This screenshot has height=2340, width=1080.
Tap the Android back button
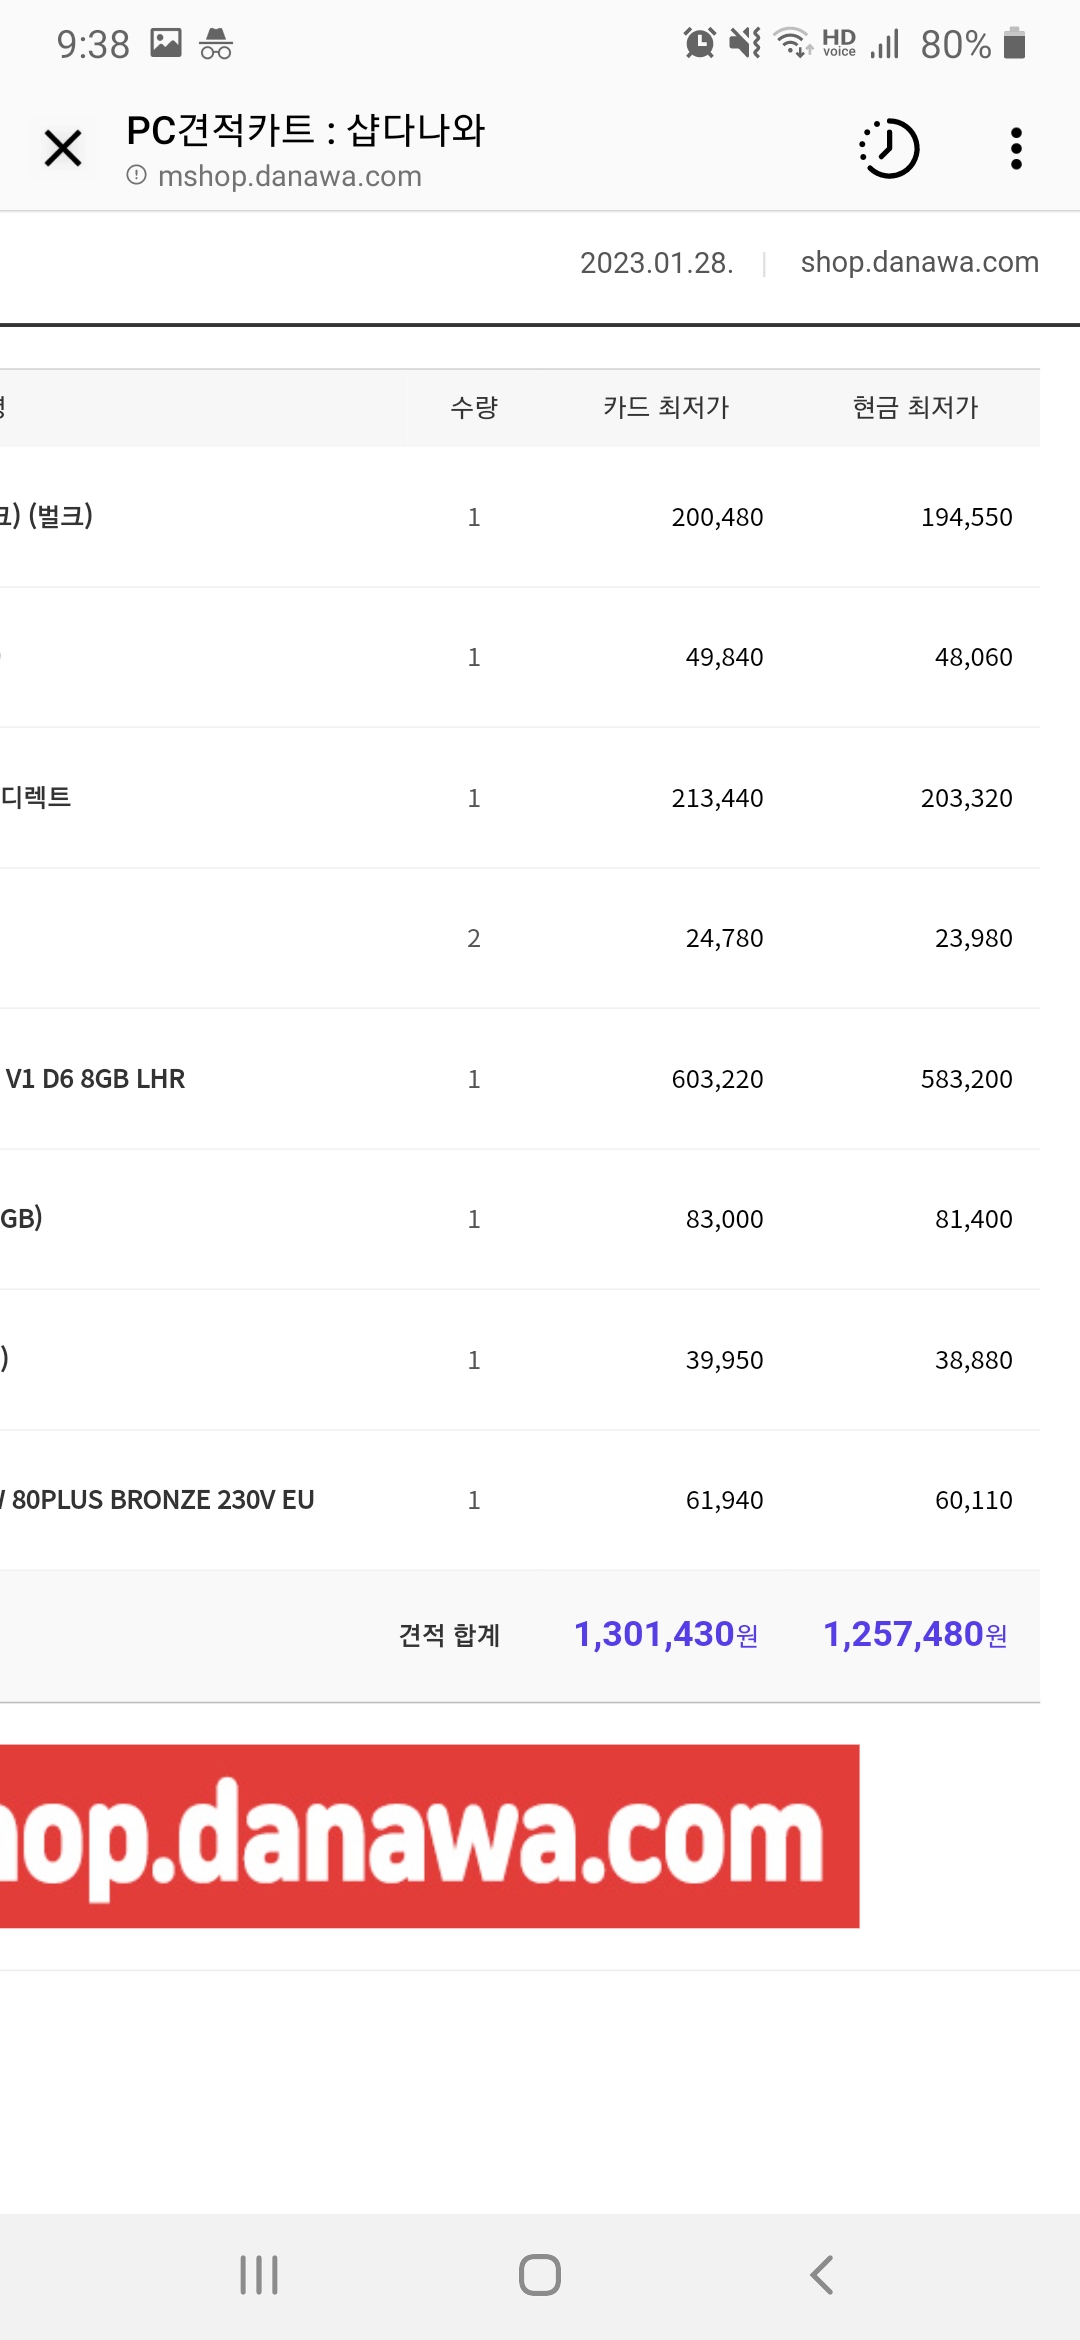click(x=821, y=2275)
